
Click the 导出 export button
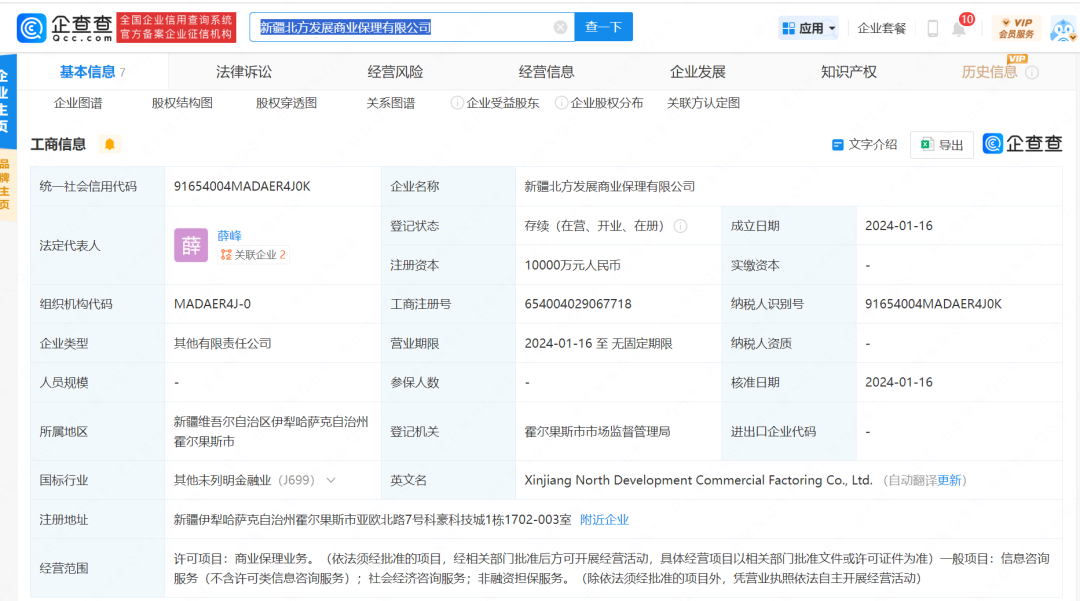[x=941, y=145]
